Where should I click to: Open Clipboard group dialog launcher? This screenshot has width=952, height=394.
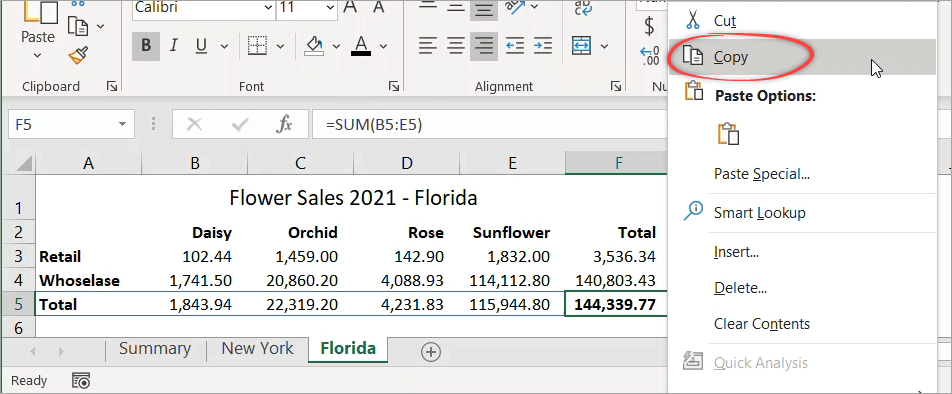112,86
